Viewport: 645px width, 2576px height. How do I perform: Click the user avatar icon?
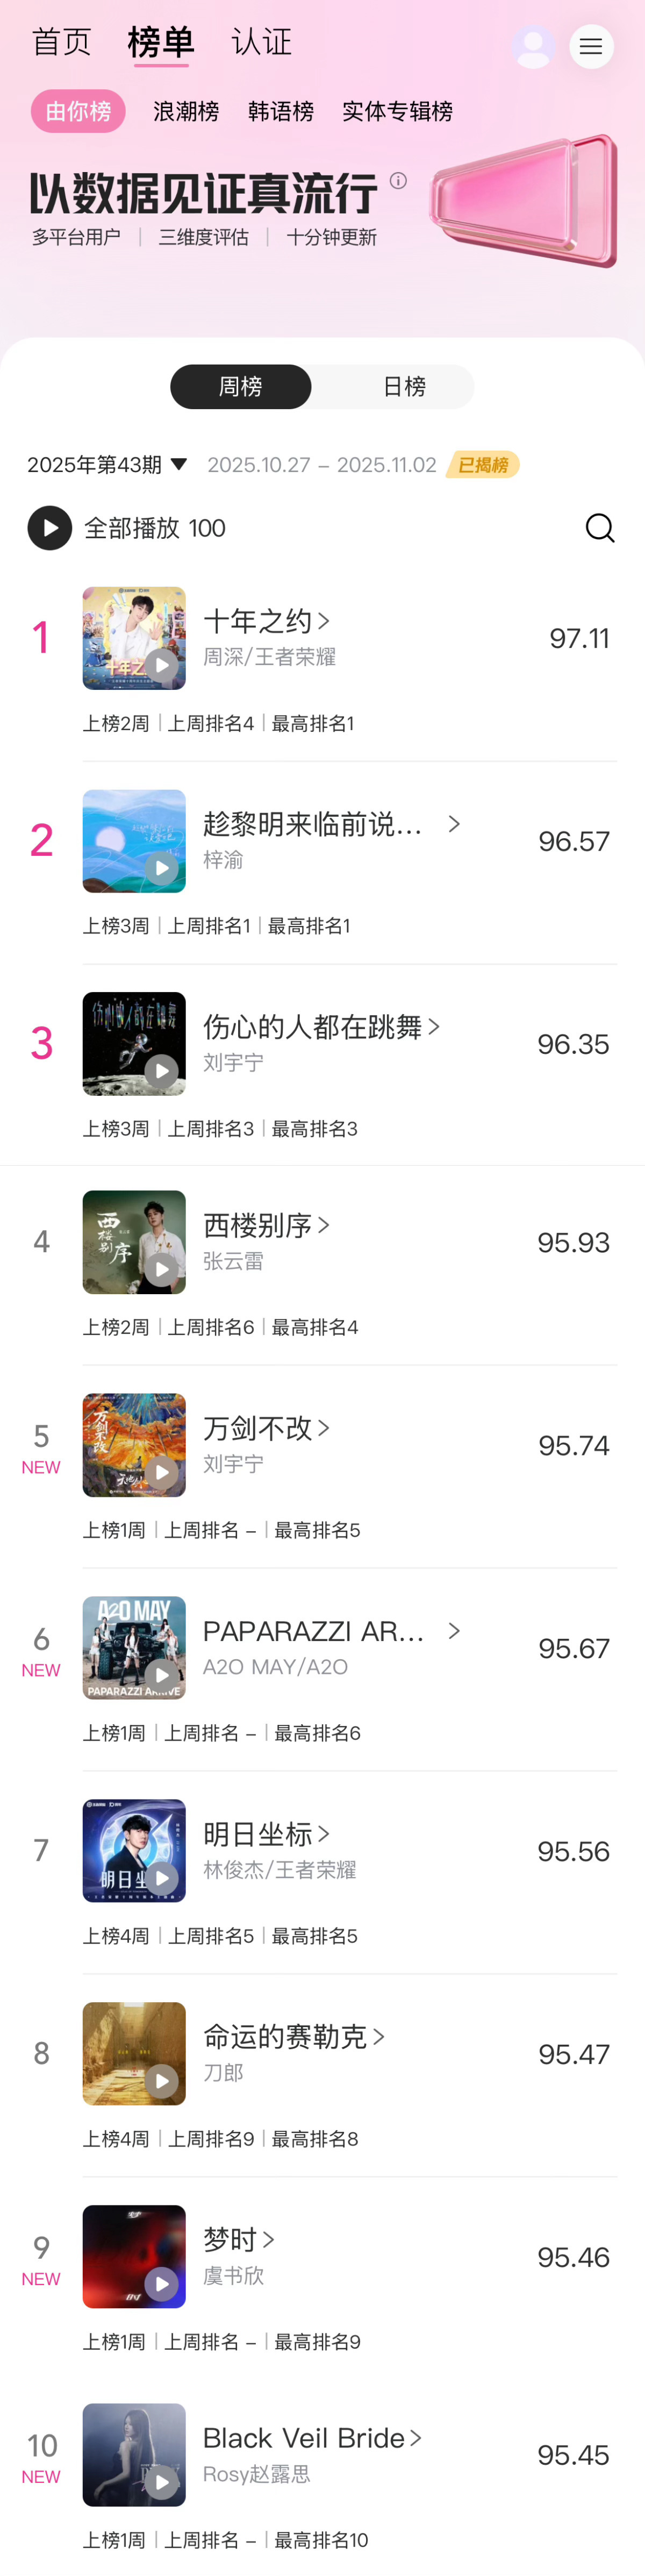click(533, 46)
